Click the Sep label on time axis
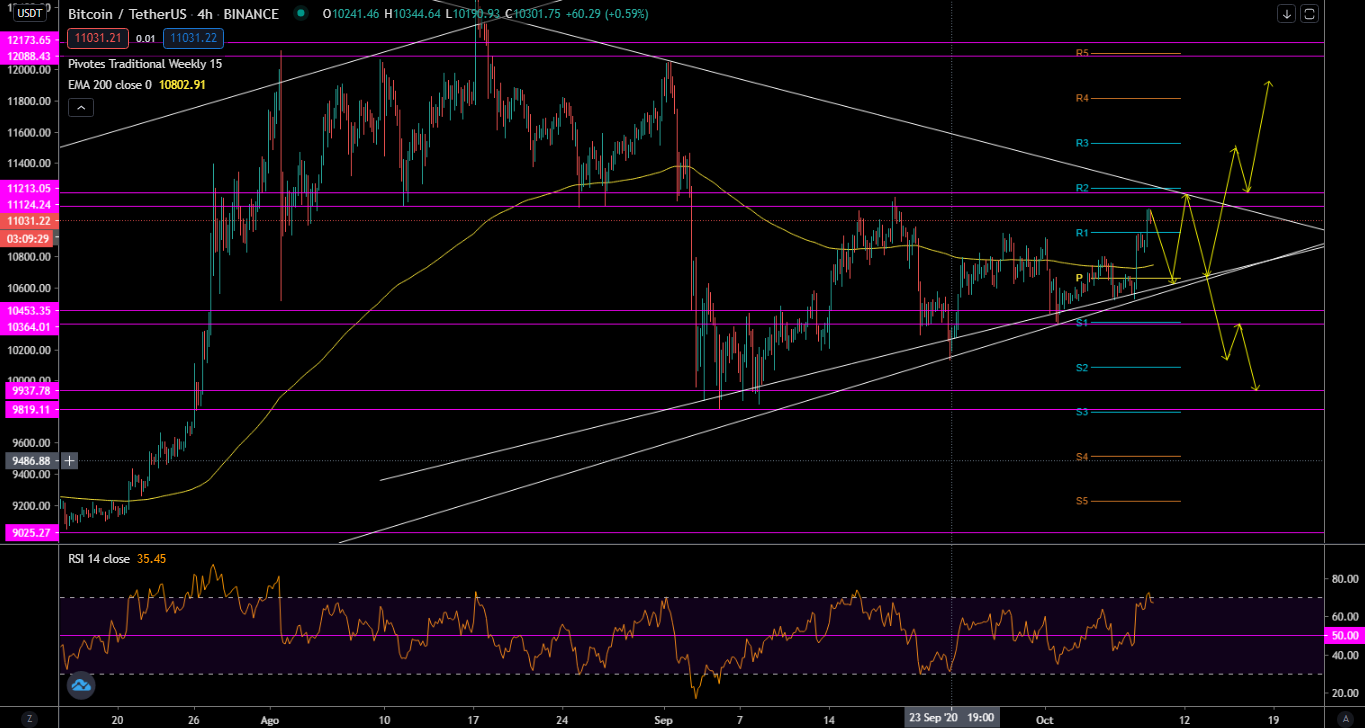The height and width of the screenshot is (728, 1365). tap(664, 719)
